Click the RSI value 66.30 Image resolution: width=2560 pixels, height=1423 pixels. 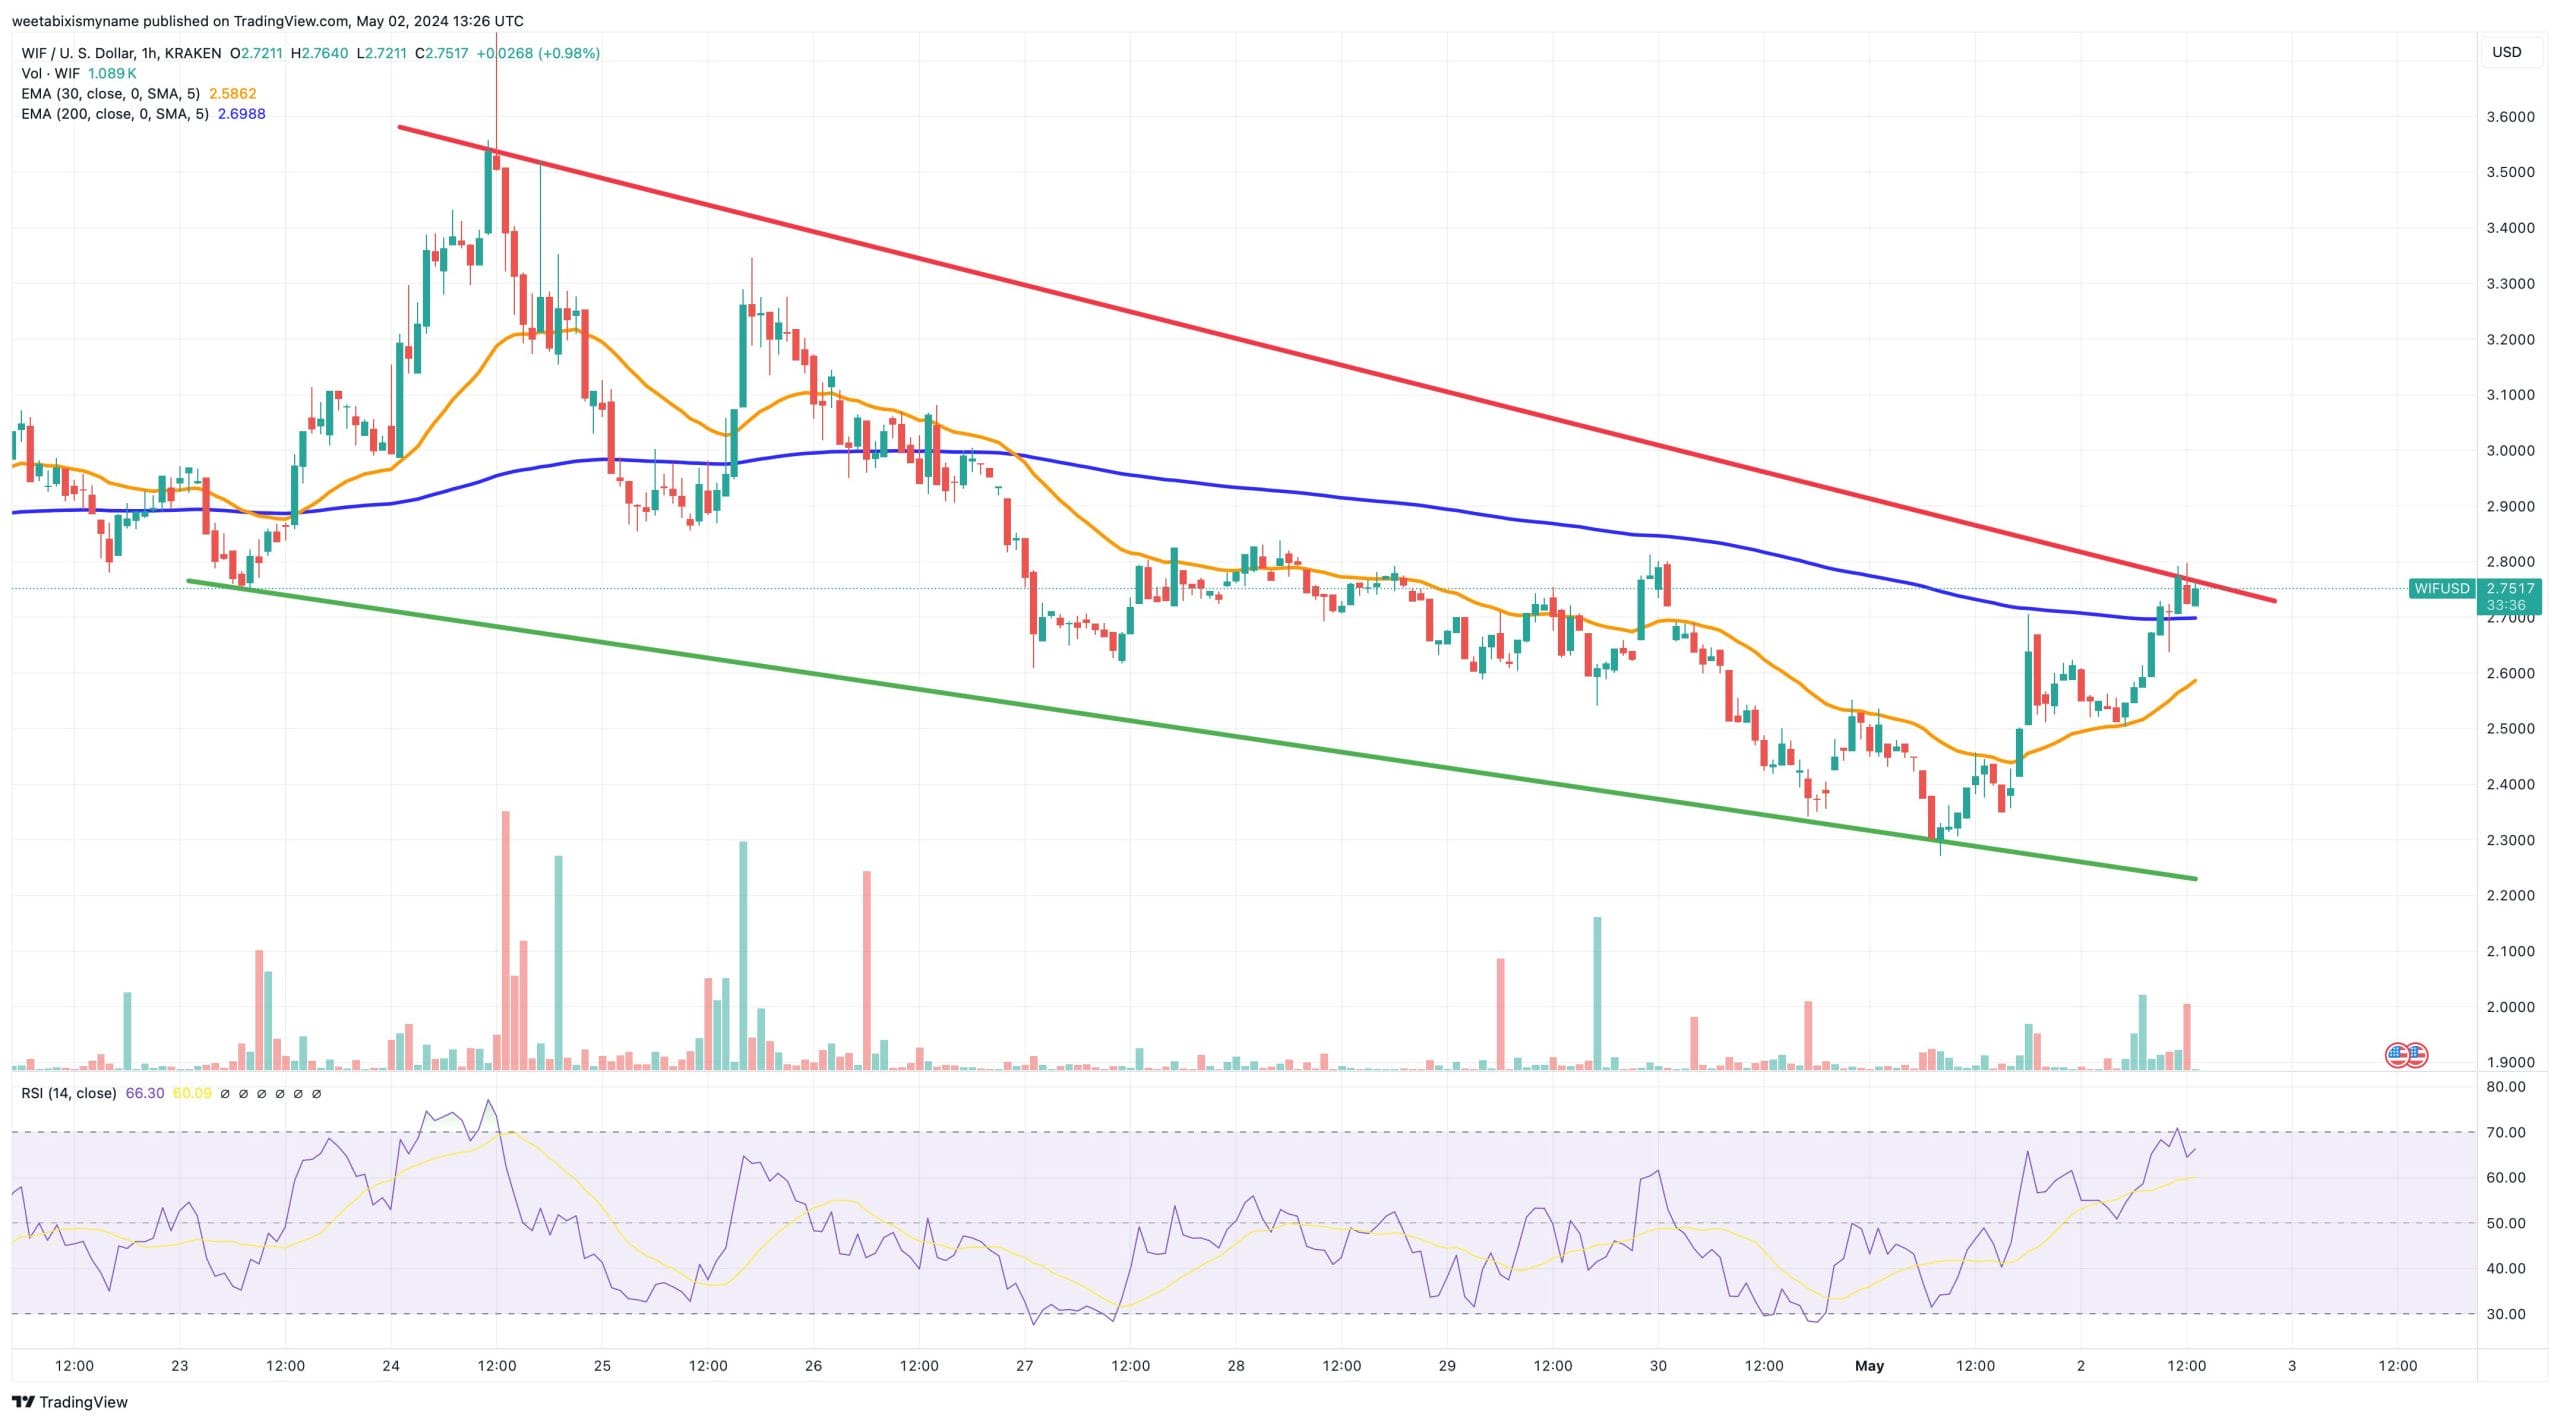(x=144, y=1093)
